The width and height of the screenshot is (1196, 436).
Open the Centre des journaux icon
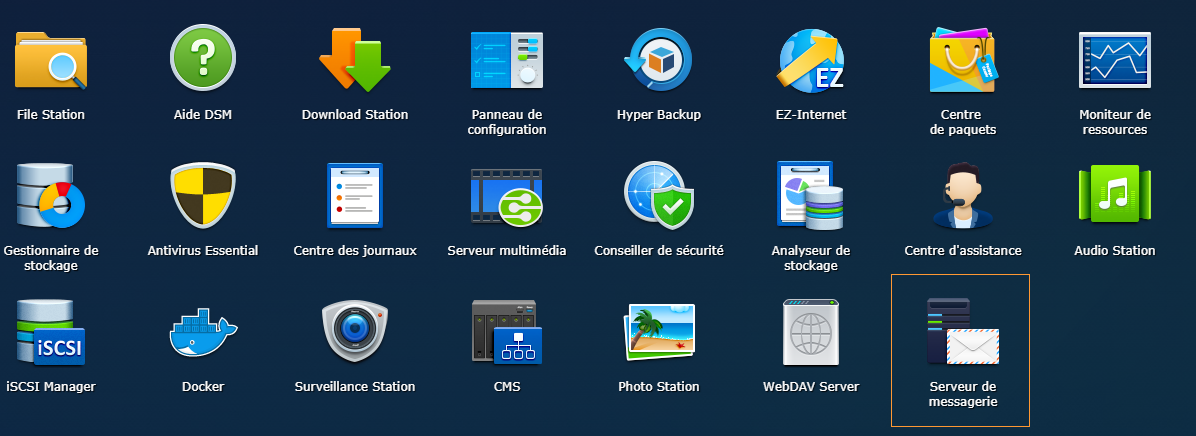tap(355, 195)
